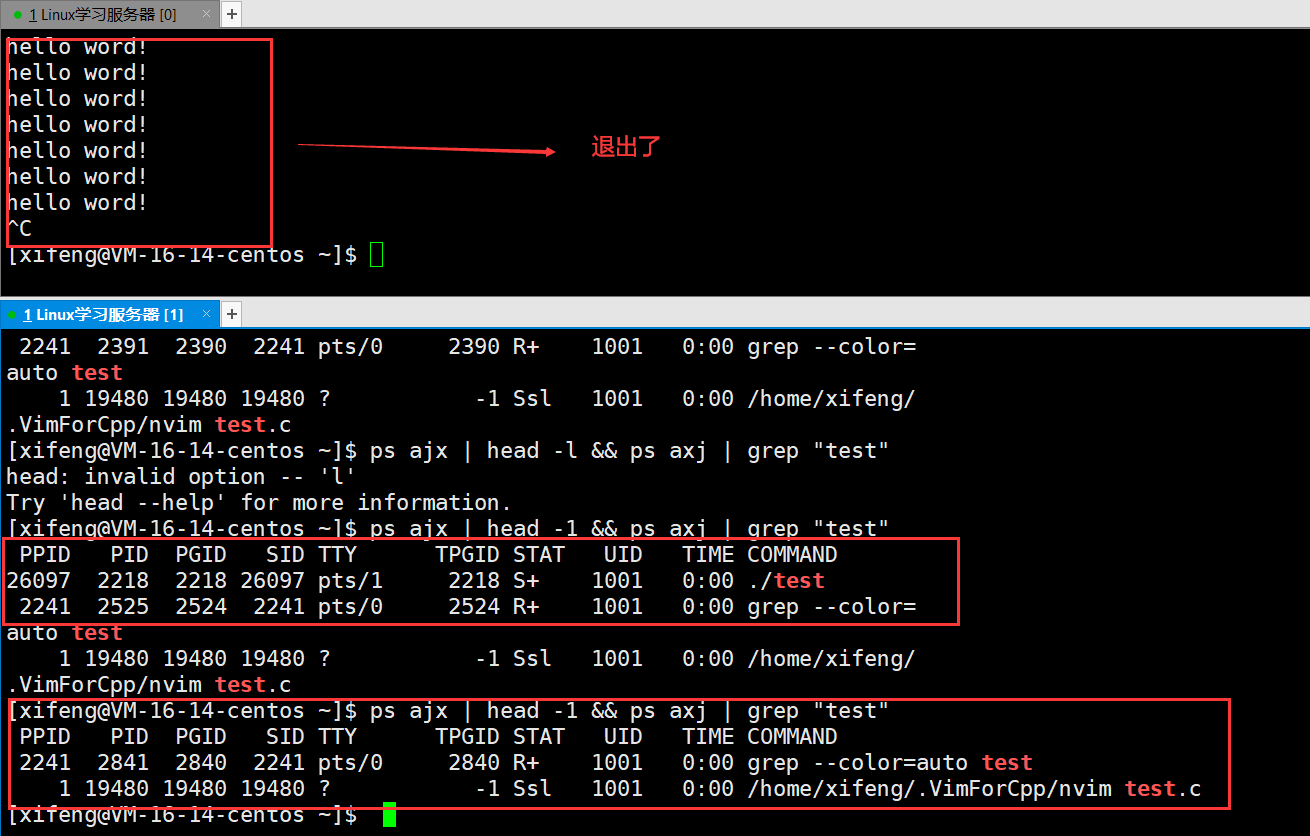Open new session with plus beside tab [0]

(231, 14)
